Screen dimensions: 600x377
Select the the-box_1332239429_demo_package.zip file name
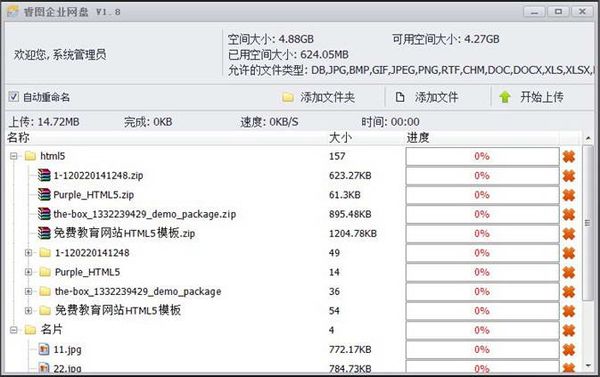click(x=144, y=214)
